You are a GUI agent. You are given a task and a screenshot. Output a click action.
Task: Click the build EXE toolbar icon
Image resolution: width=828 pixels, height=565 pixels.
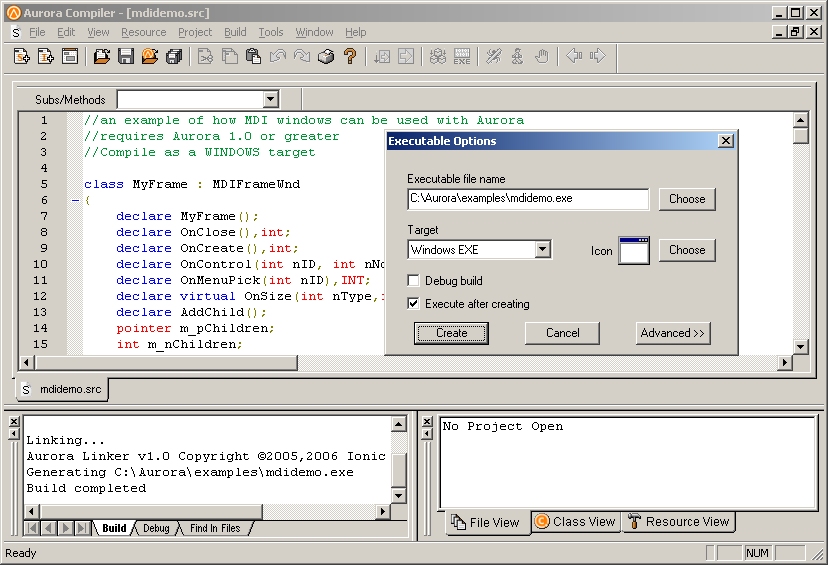point(461,57)
